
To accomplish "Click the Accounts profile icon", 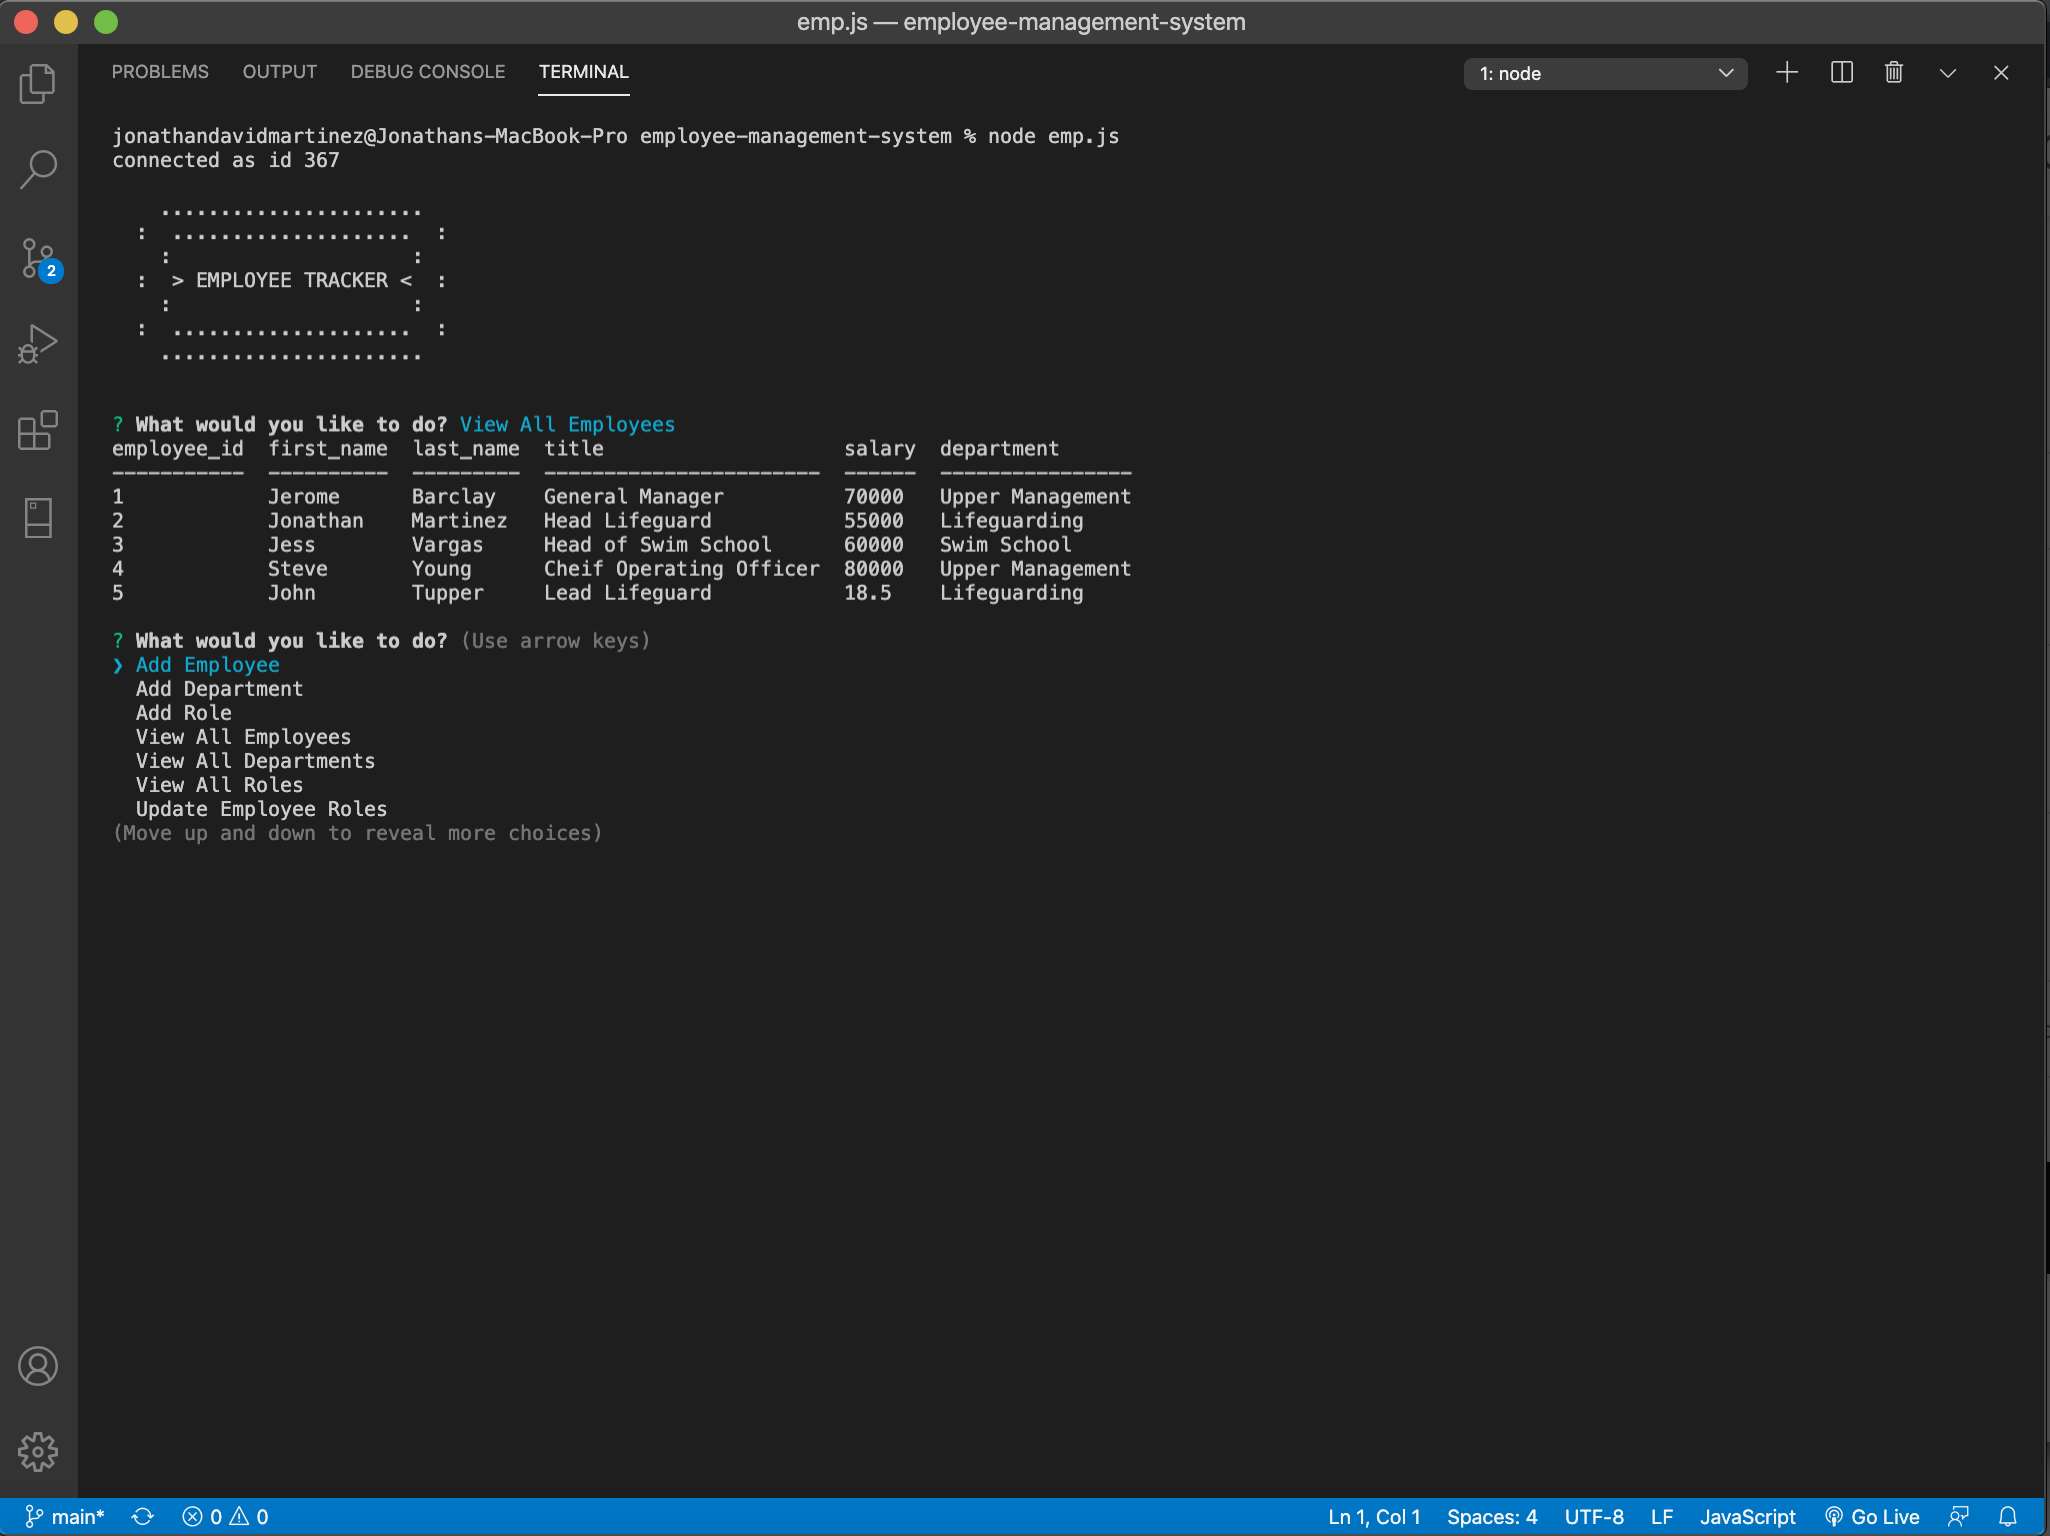I will click(x=38, y=1366).
